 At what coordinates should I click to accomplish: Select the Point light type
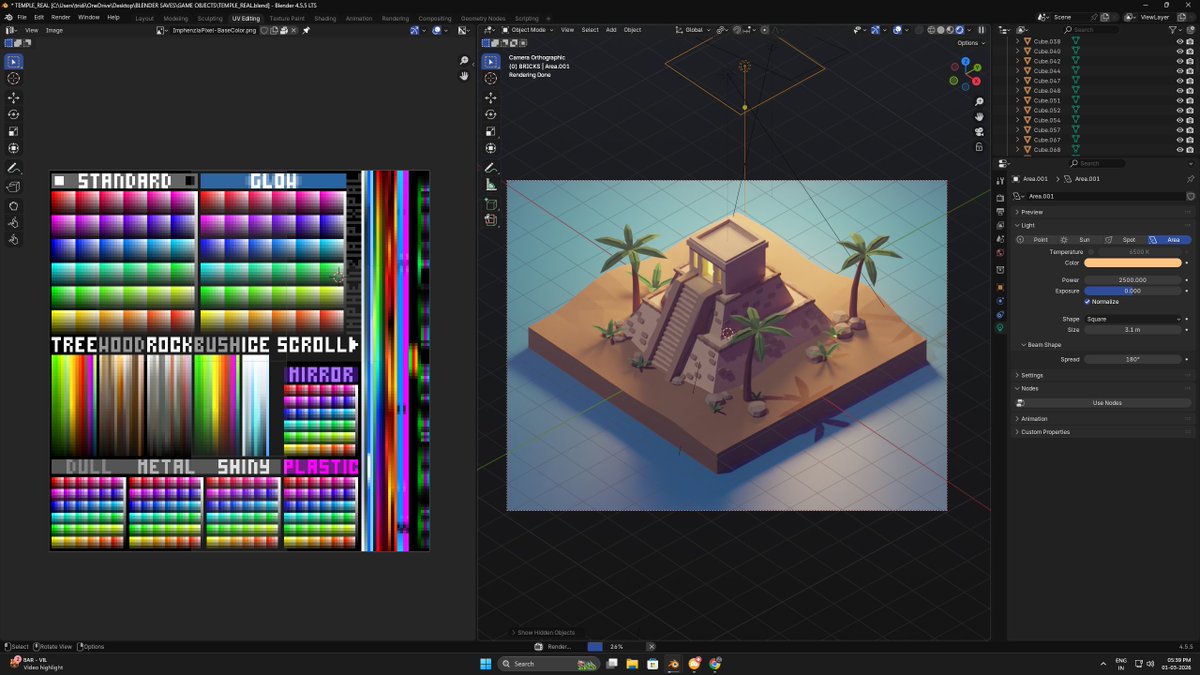point(1035,240)
